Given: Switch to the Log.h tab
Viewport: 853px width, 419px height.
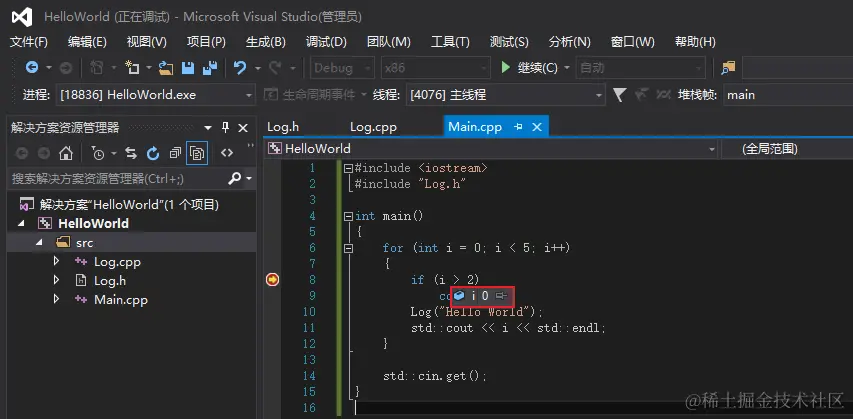Looking at the screenshot, I should click(283, 127).
